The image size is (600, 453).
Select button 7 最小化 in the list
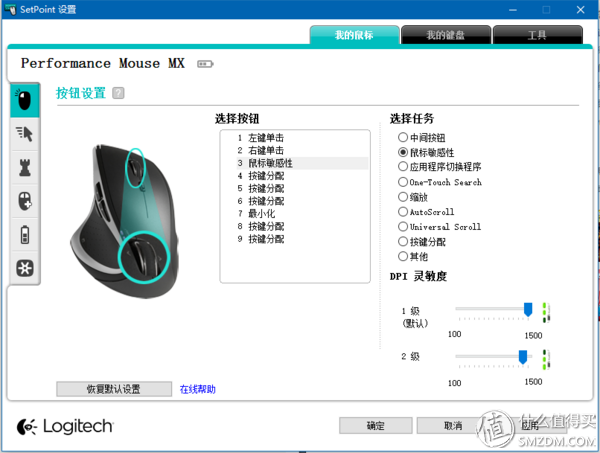pyautogui.click(x=302, y=213)
